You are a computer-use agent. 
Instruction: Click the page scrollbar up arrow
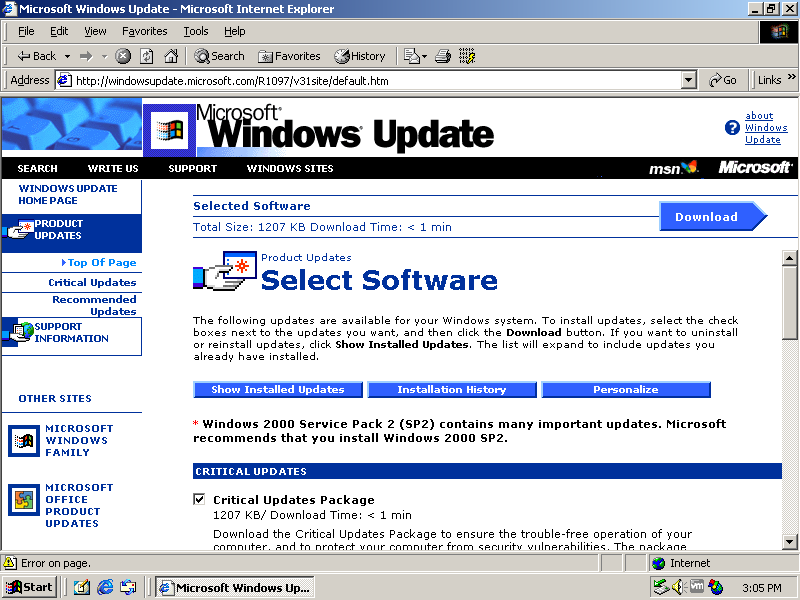(789, 258)
